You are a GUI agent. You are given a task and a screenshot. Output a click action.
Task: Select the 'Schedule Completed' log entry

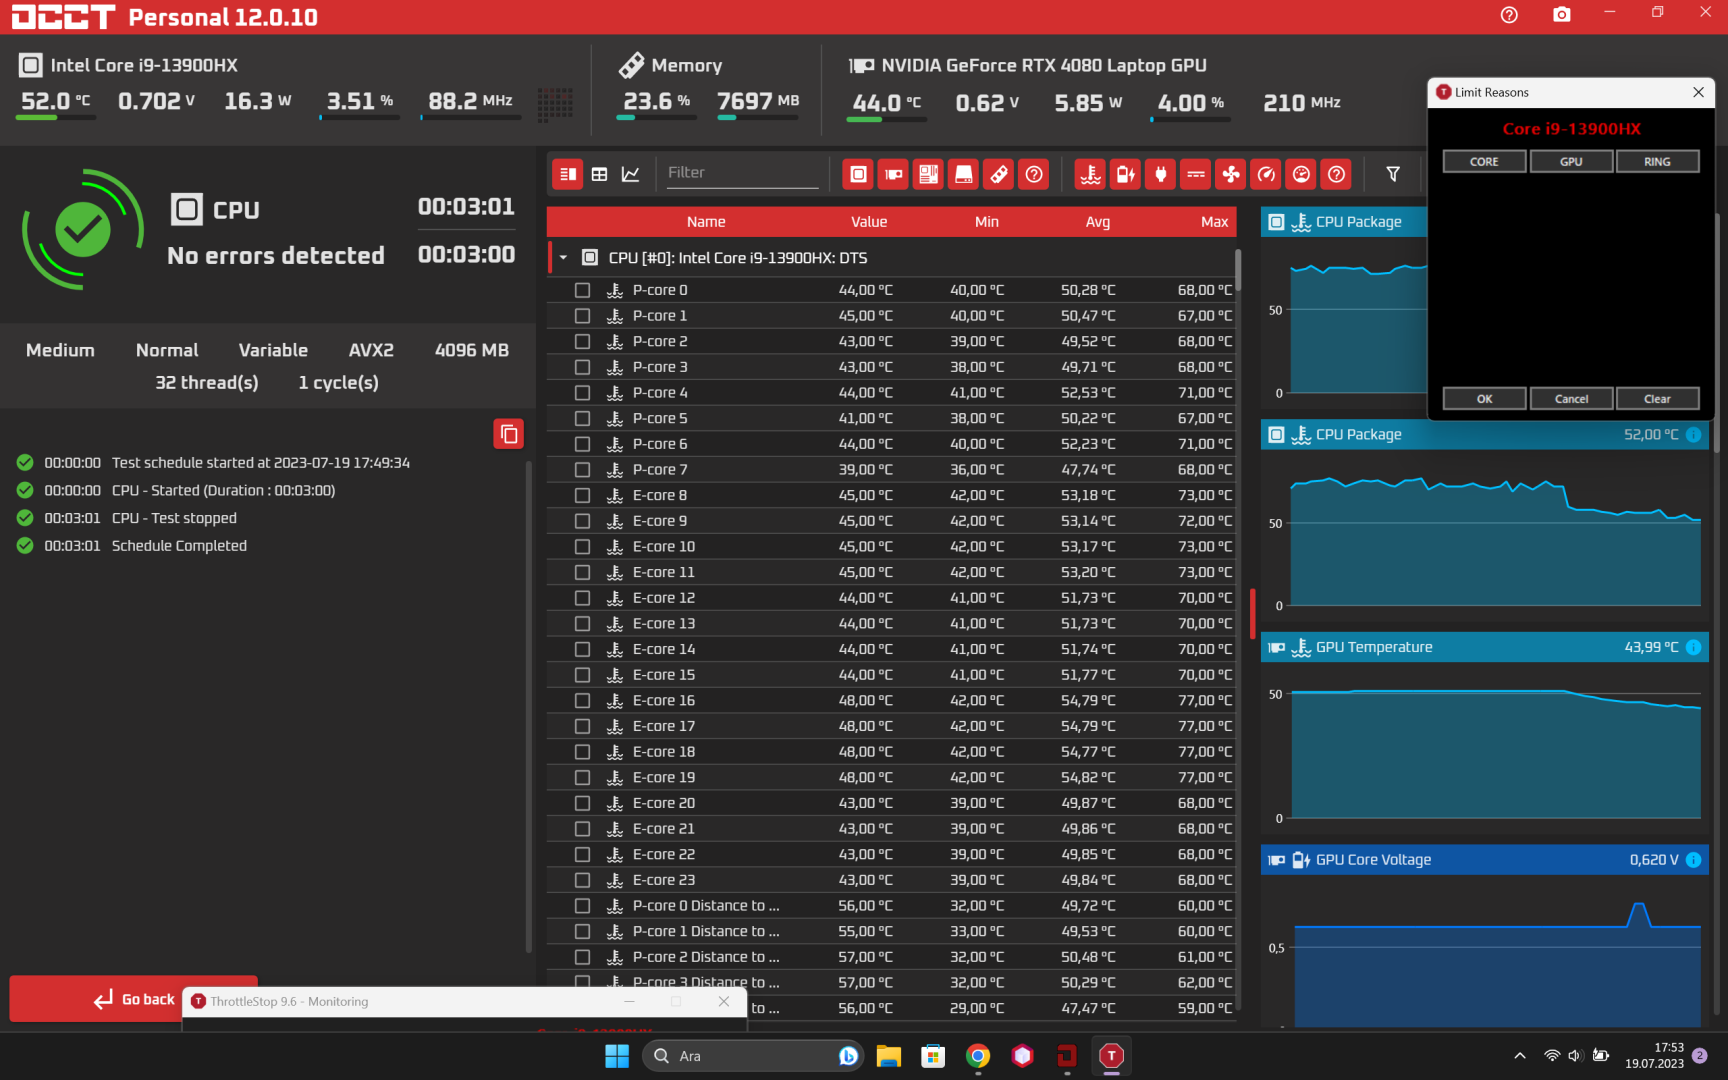179,546
